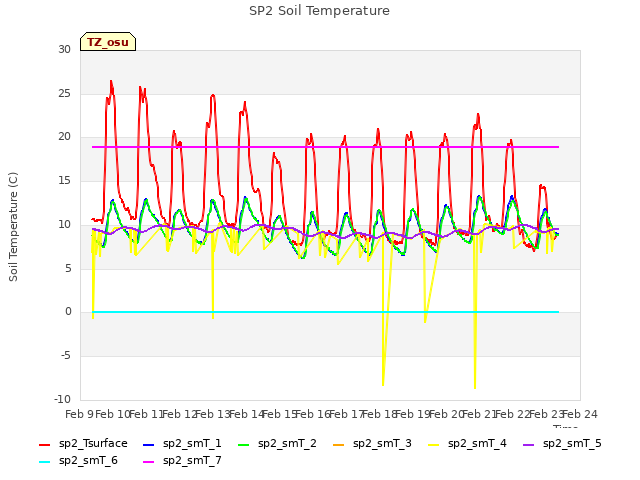Click the blue sp2_smT_1 legend swatch
The image size is (640, 480).
[149, 444]
